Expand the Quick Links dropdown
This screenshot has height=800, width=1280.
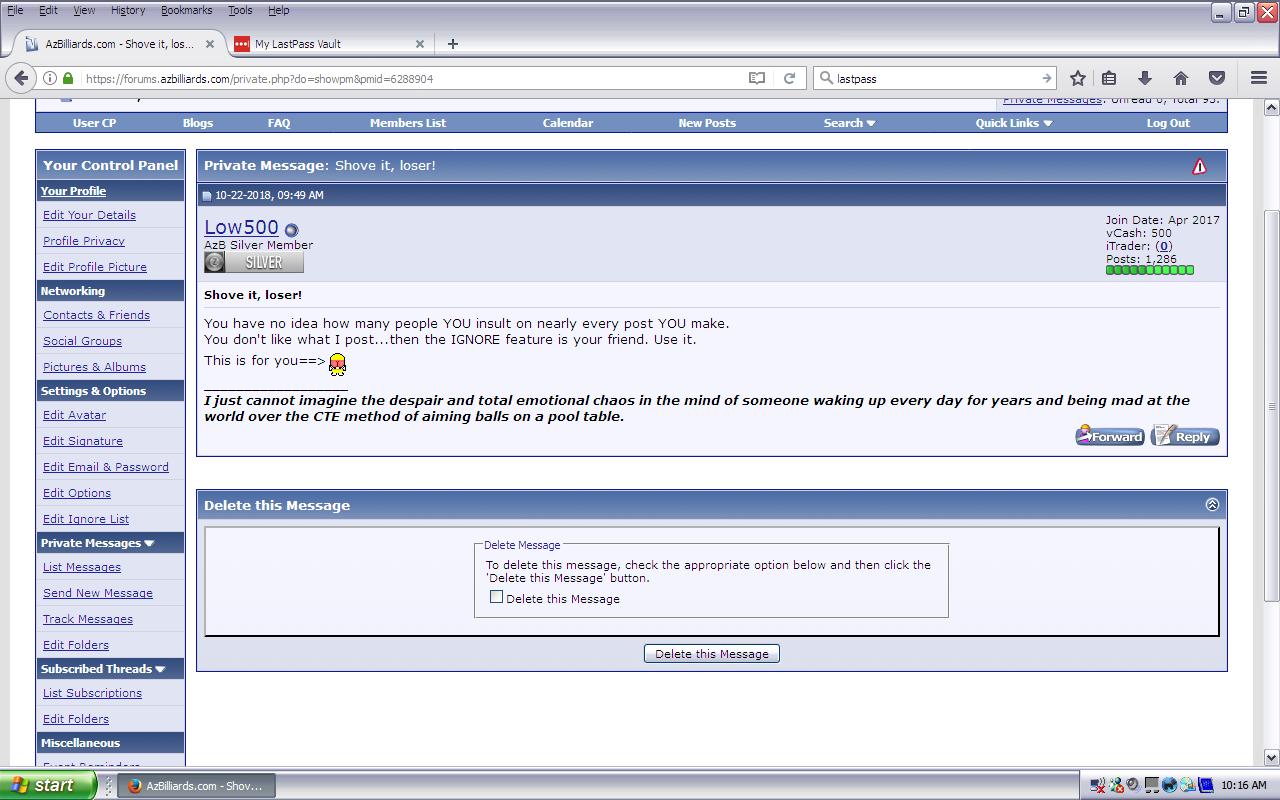[x=1013, y=123]
